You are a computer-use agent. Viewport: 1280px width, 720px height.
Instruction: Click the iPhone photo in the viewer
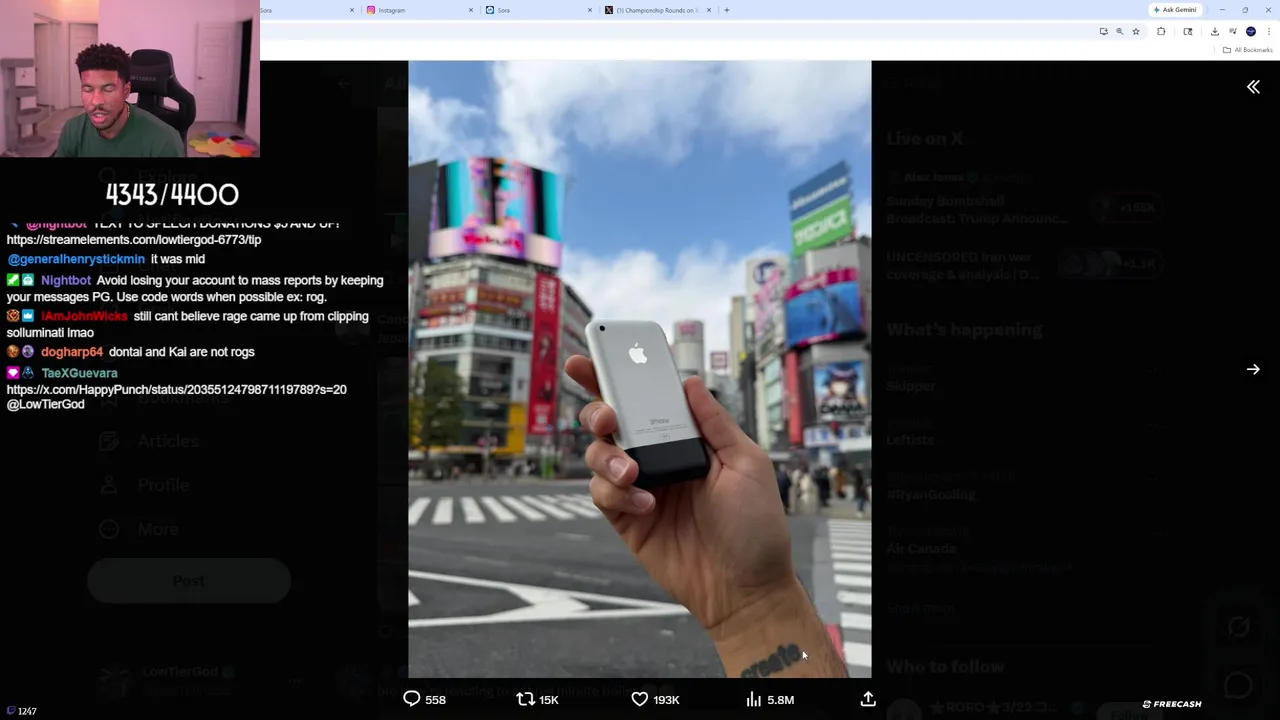click(640, 369)
